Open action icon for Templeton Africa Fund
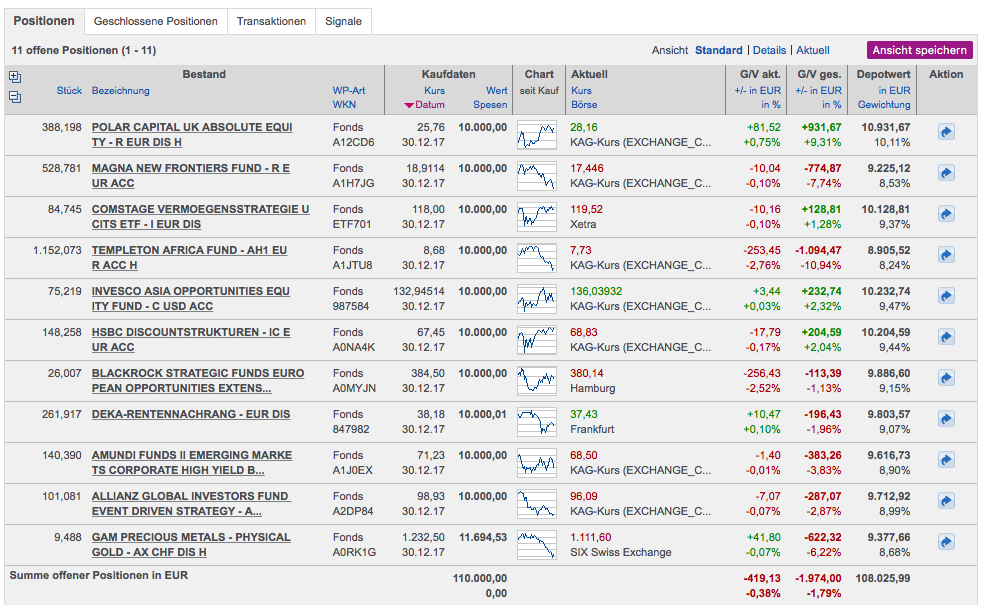The height and width of the screenshot is (605, 983). coord(946,255)
